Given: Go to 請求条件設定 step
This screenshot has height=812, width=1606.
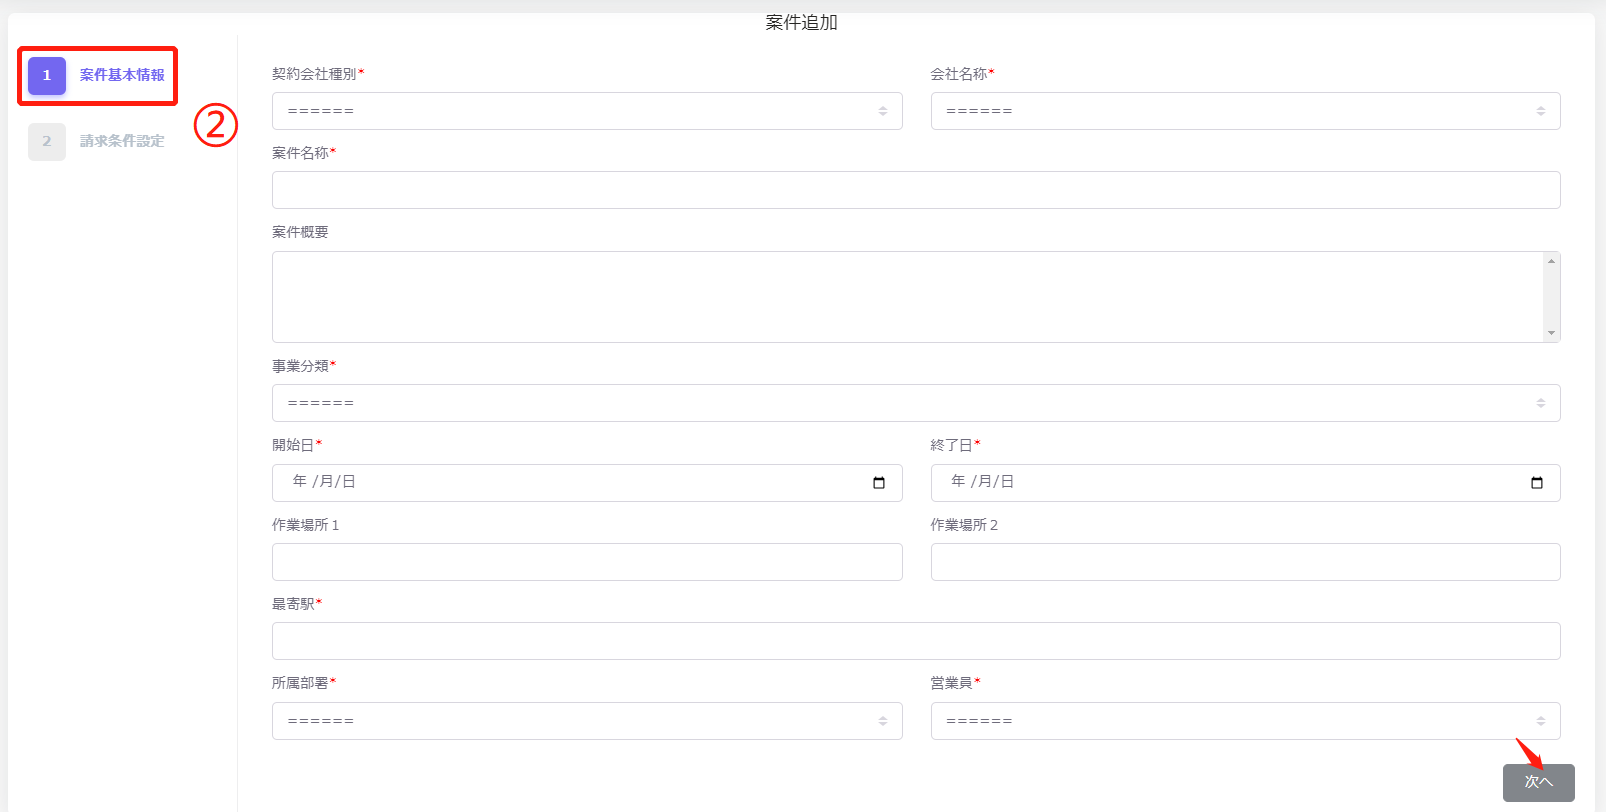Looking at the screenshot, I should pyautogui.click(x=122, y=141).
